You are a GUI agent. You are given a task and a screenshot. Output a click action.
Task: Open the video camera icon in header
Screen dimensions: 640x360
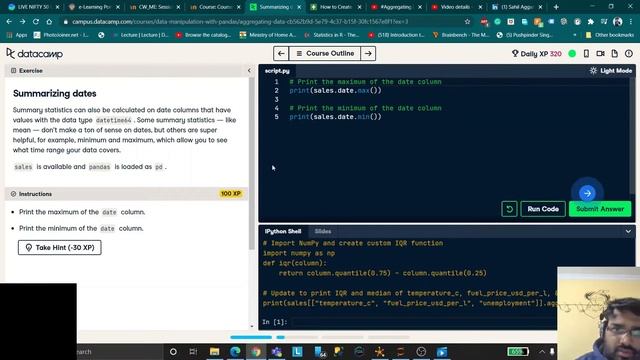click(x=600, y=53)
